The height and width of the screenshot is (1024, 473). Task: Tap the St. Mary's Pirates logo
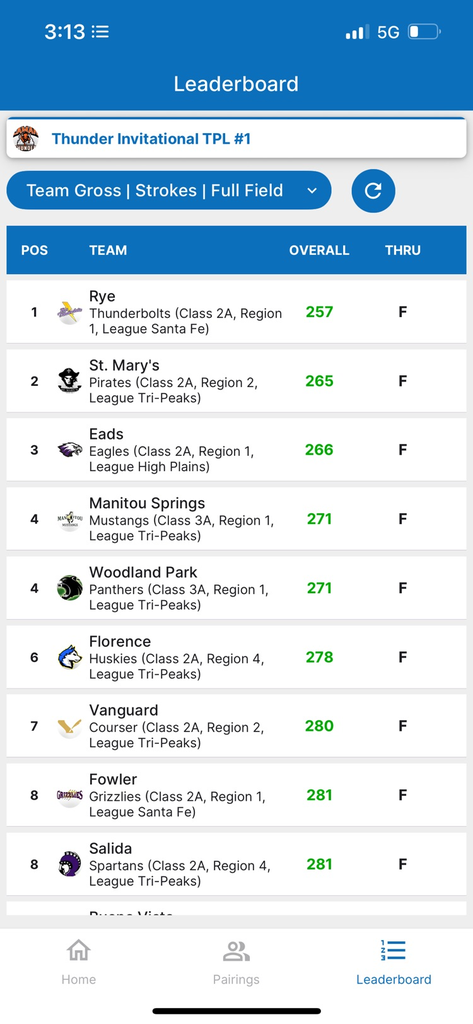[70, 381]
